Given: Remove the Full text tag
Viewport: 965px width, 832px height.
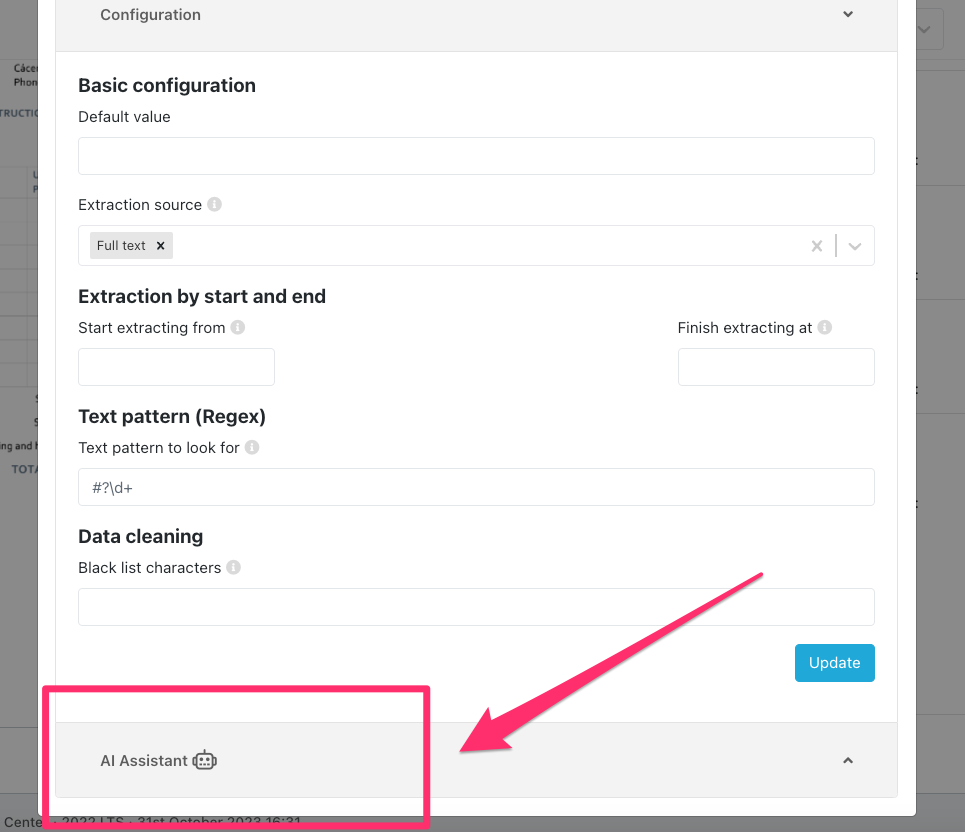Looking at the screenshot, I should click(x=160, y=246).
